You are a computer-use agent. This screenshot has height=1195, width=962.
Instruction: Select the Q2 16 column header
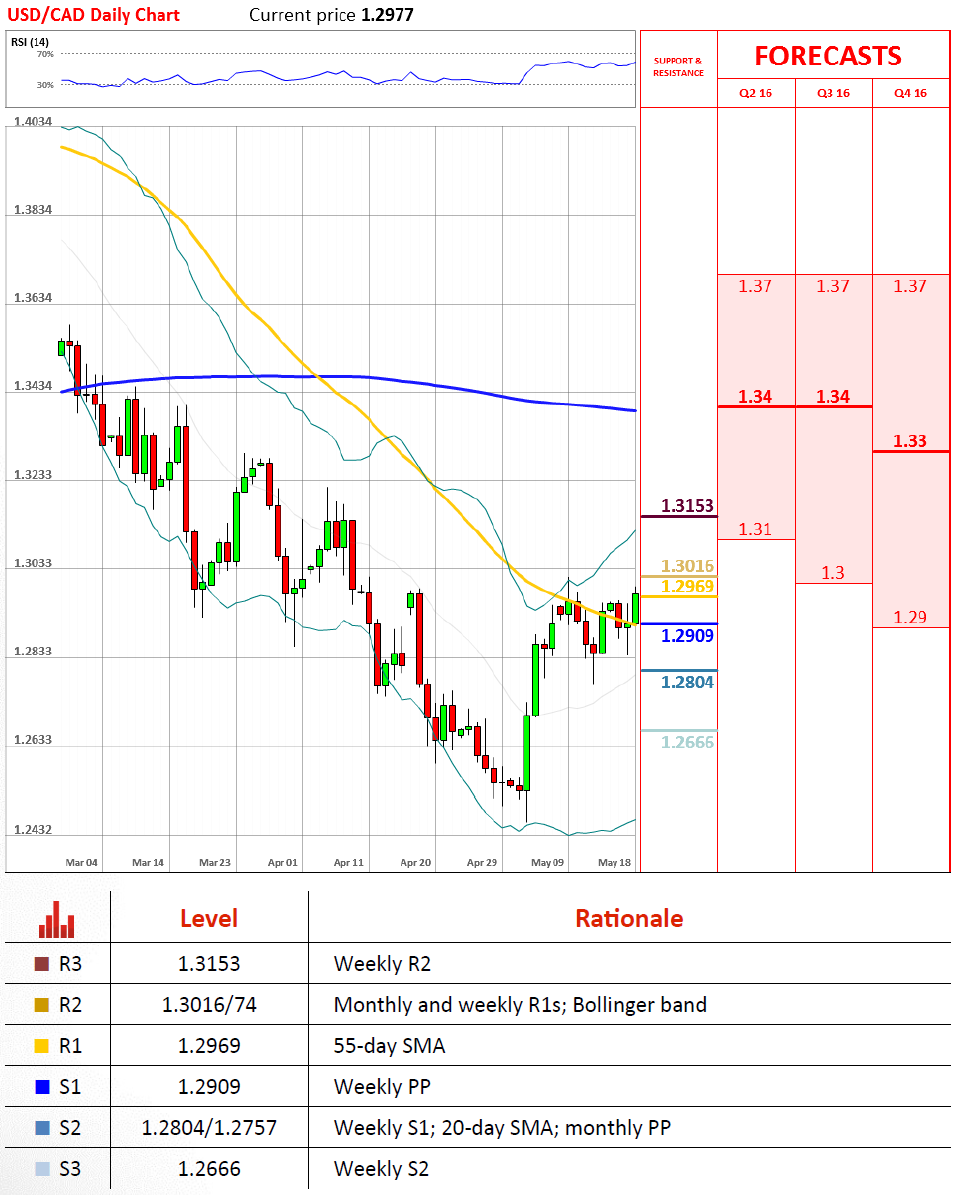(755, 93)
